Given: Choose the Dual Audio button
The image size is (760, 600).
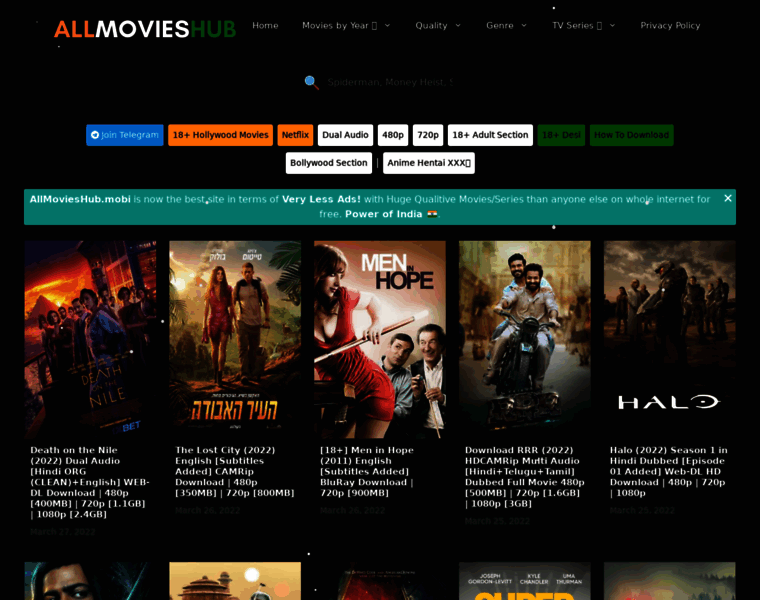Looking at the screenshot, I should tap(345, 135).
